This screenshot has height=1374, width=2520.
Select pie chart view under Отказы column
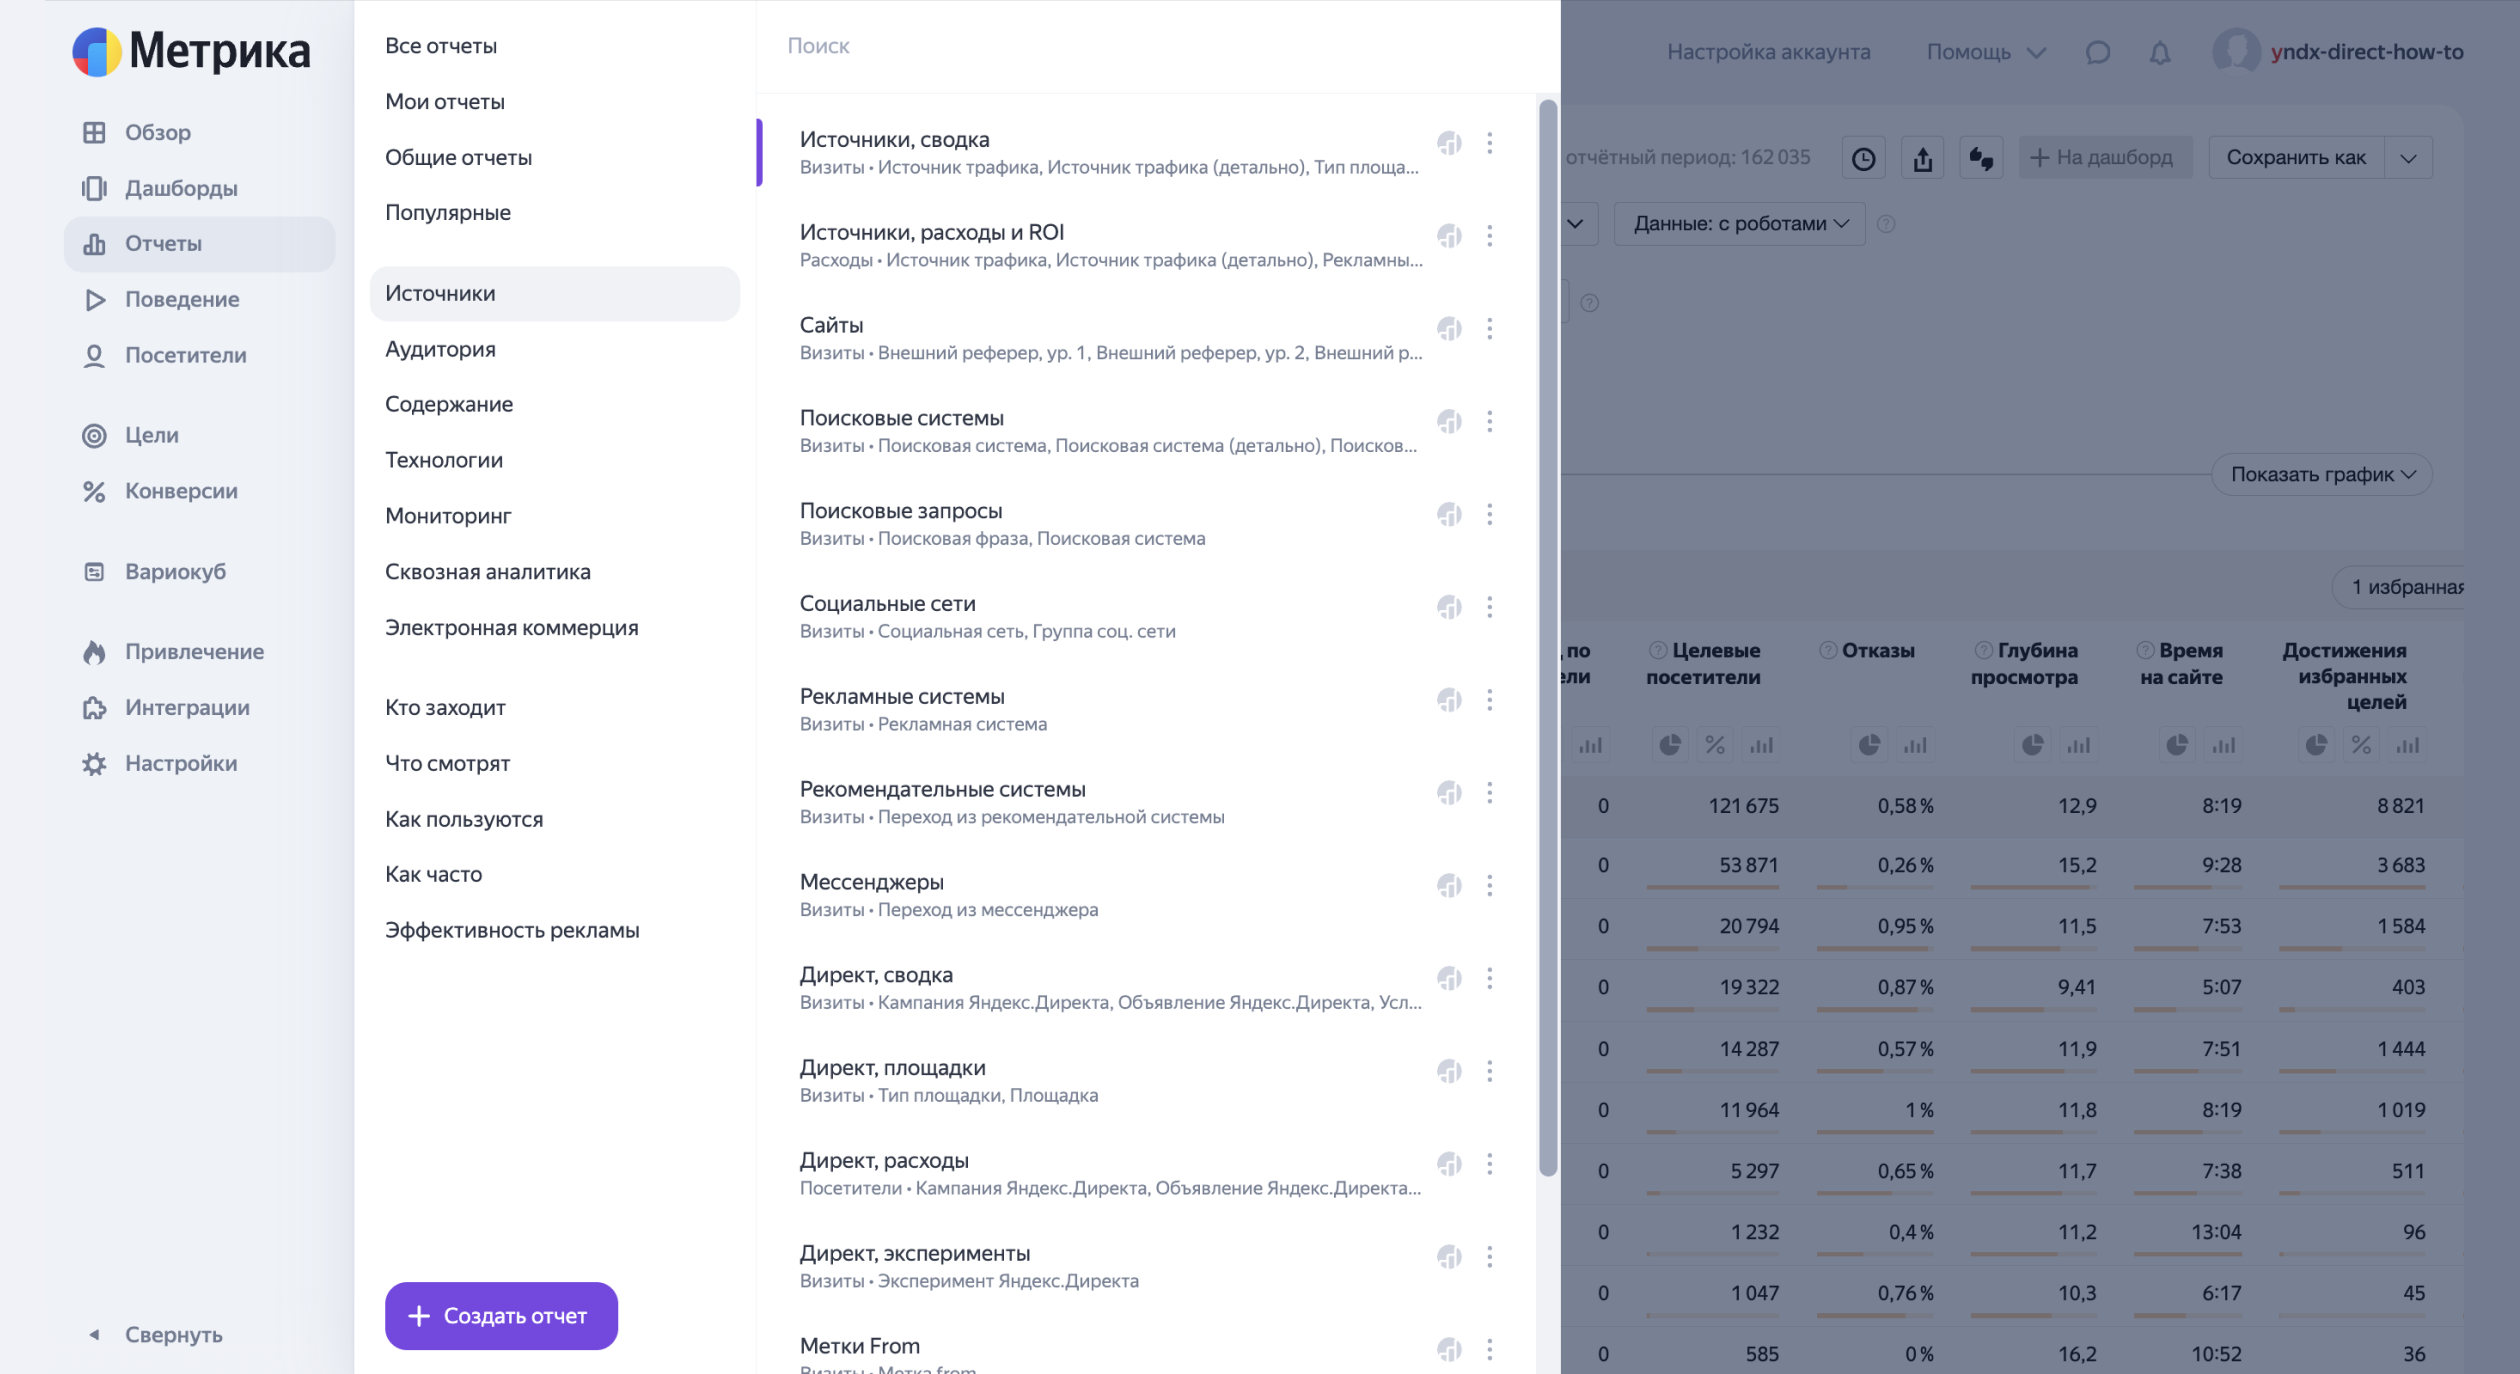pyautogui.click(x=1869, y=745)
